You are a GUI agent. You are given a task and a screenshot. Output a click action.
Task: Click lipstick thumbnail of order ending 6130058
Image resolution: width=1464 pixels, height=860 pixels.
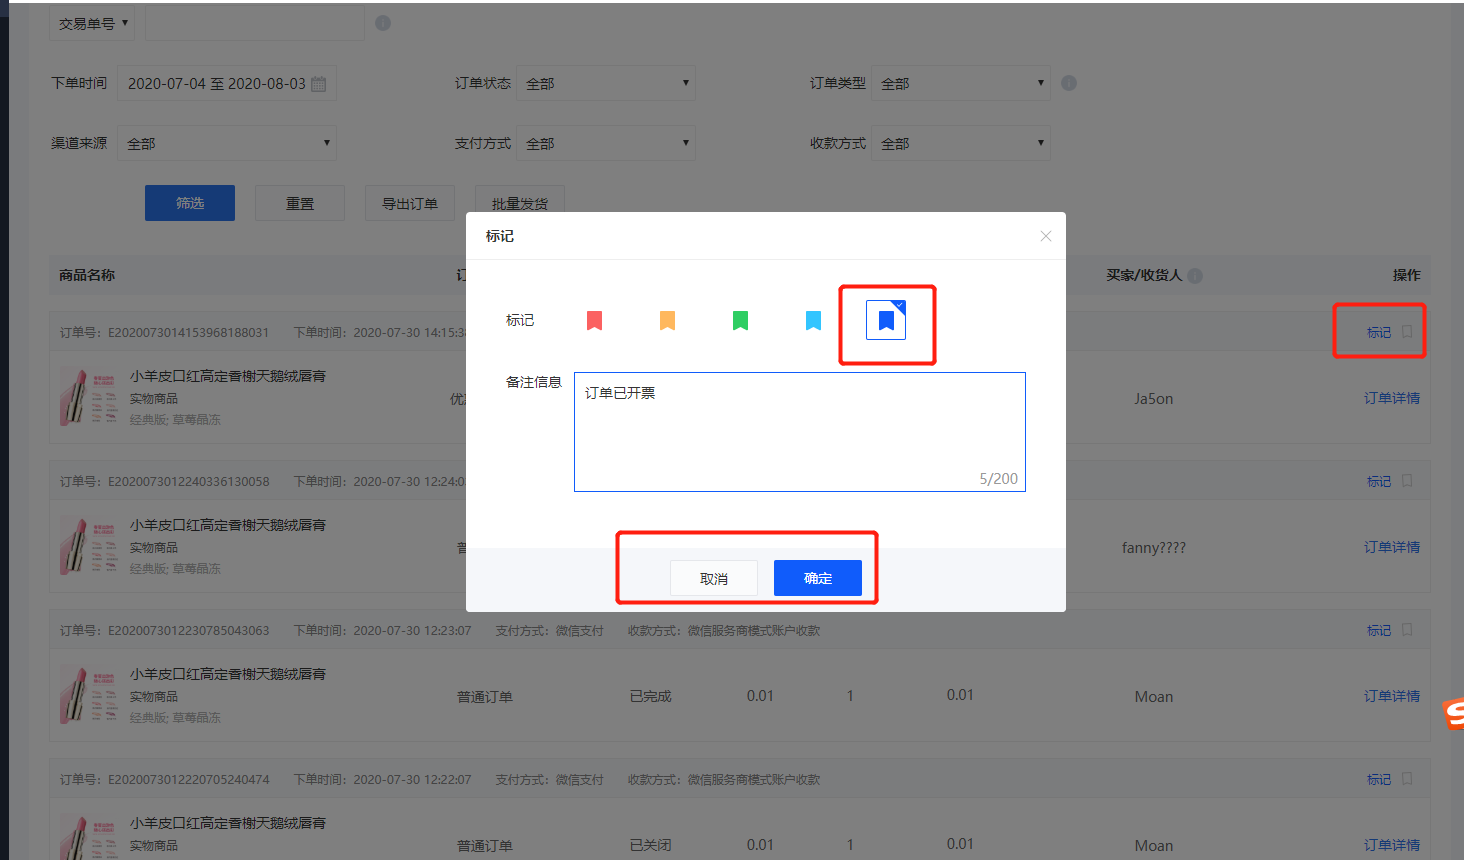[88, 546]
